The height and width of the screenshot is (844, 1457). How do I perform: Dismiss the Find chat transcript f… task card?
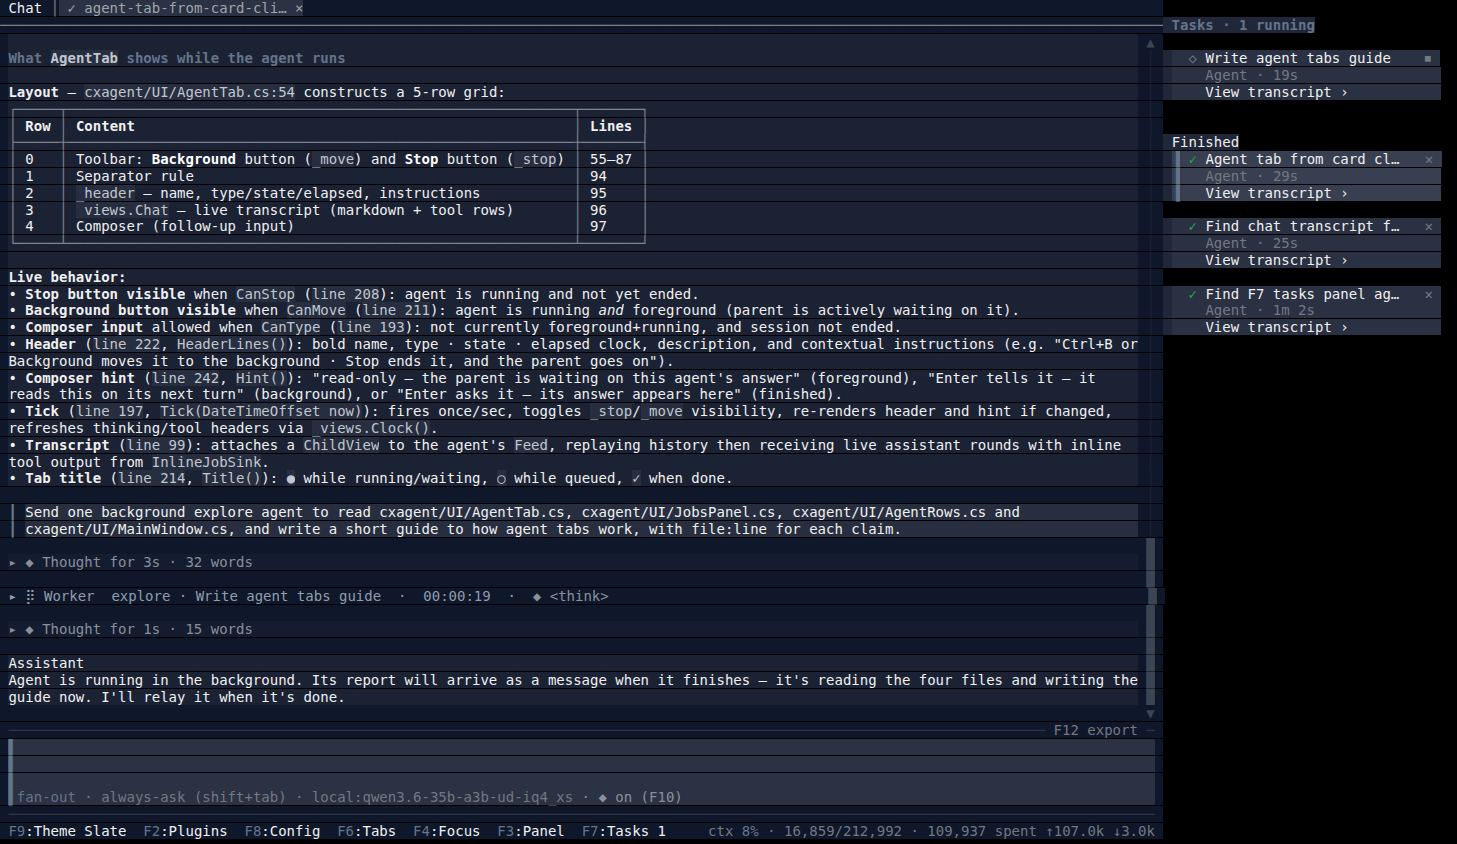pyautogui.click(x=1428, y=227)
